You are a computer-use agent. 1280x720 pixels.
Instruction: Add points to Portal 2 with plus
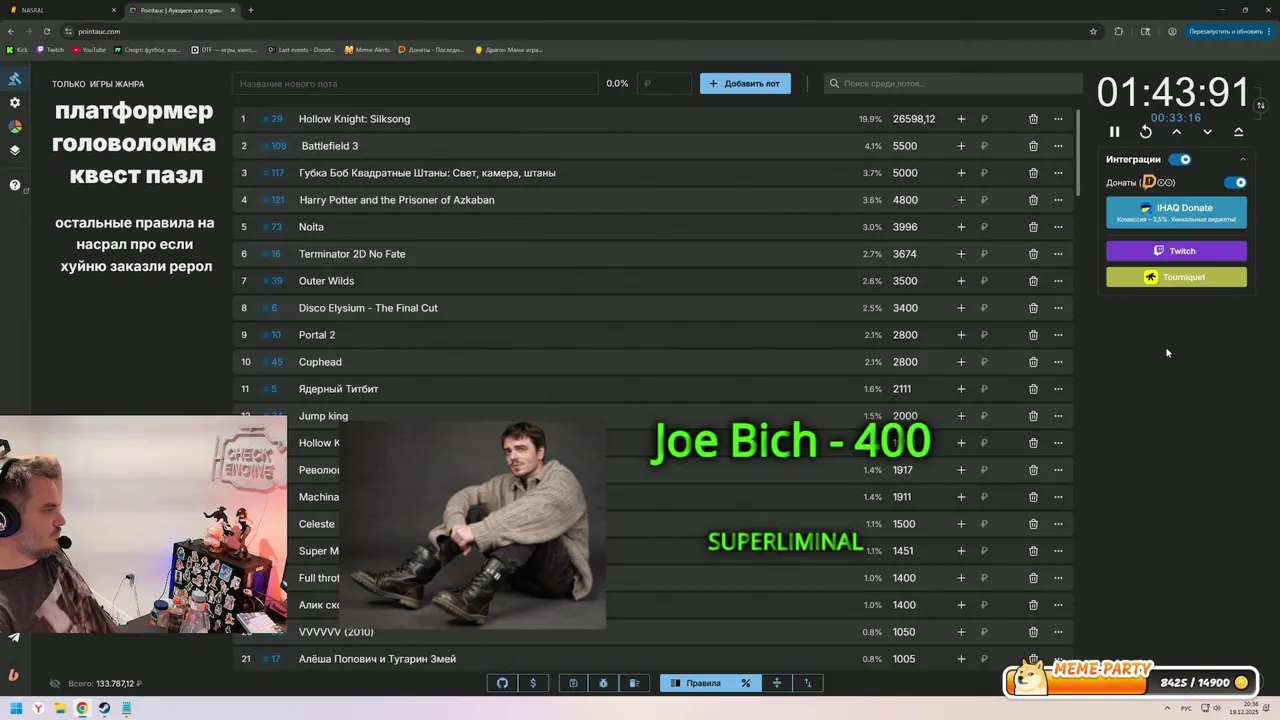[961, 335]
